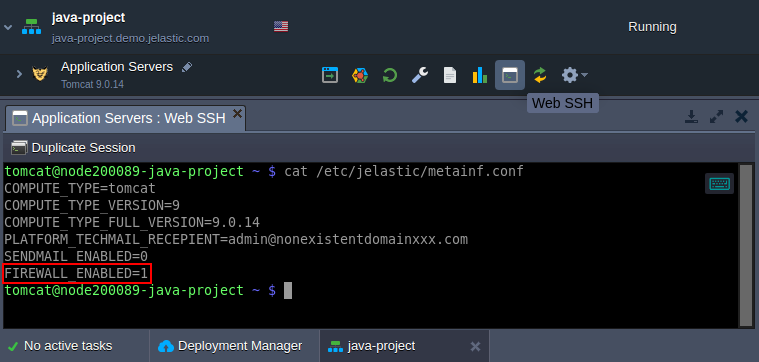Image resolution: width=759 pixels, height=362 pixels.
Task: Click the cat /etc/jelastic/metainf.conf command
Action: tap(404, 171)
